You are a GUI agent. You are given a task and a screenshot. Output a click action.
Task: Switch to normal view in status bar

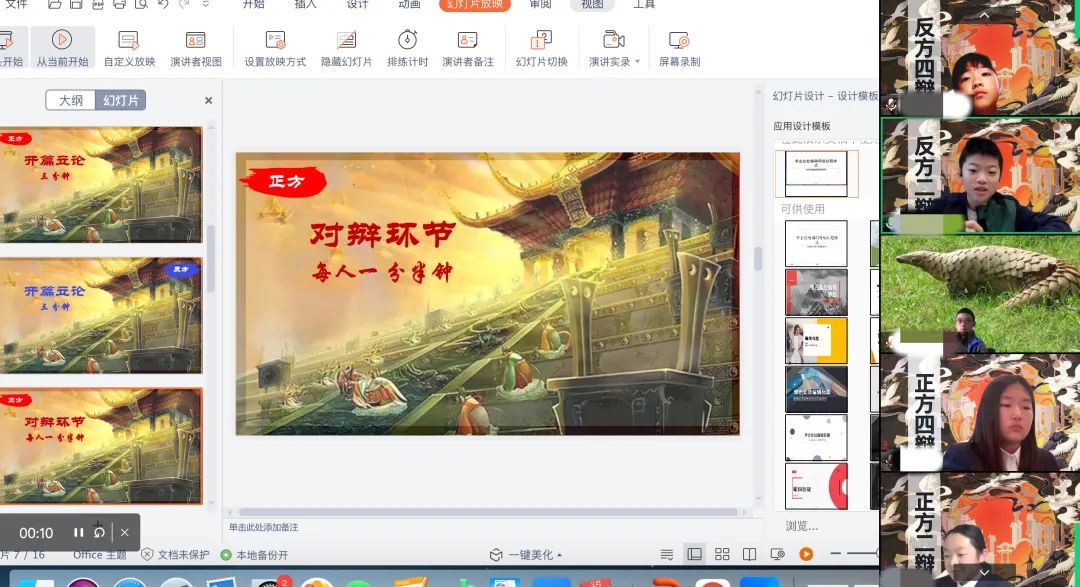(694, 555)
